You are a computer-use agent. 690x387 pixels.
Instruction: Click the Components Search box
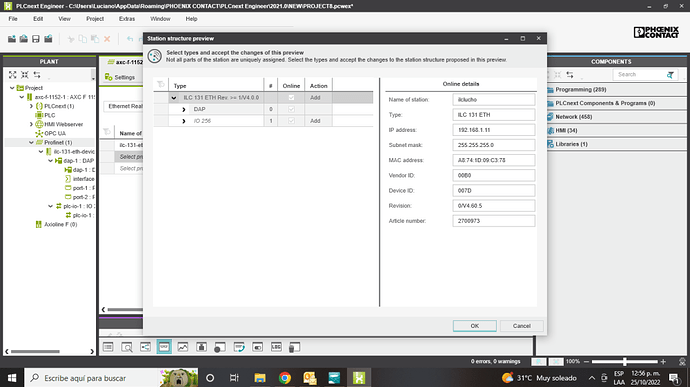[x=640, y=75]
